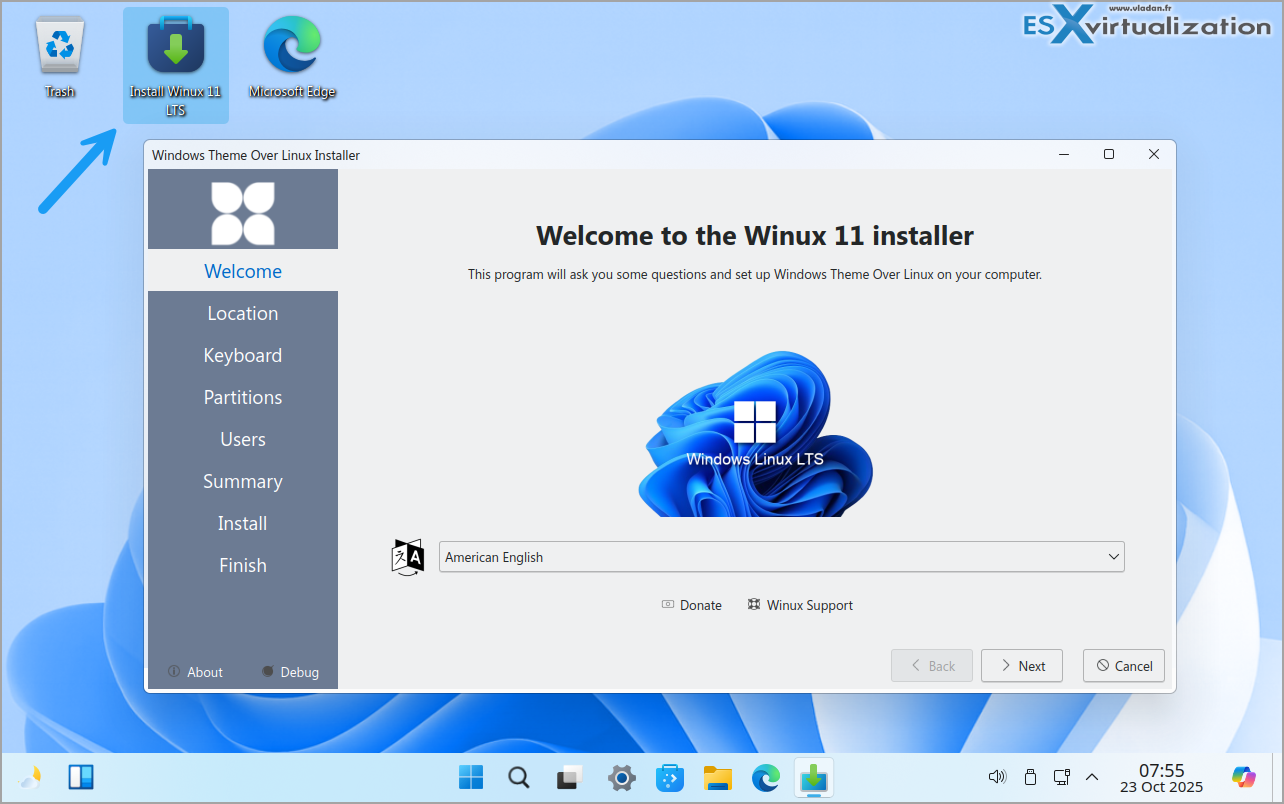This screenshot has height=804, width=1284.
Task: Open the Winux Support link
Action: (x=800, y=605)
